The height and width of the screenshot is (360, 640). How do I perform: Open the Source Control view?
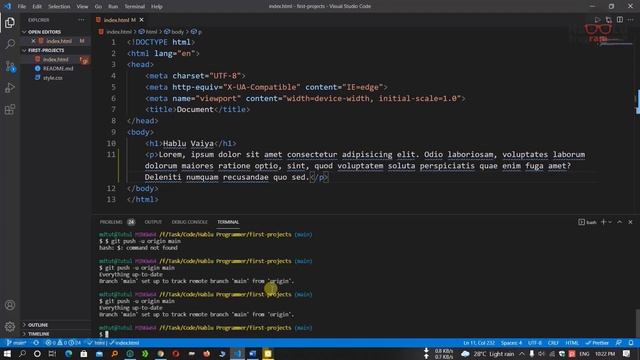pos(10,66)
